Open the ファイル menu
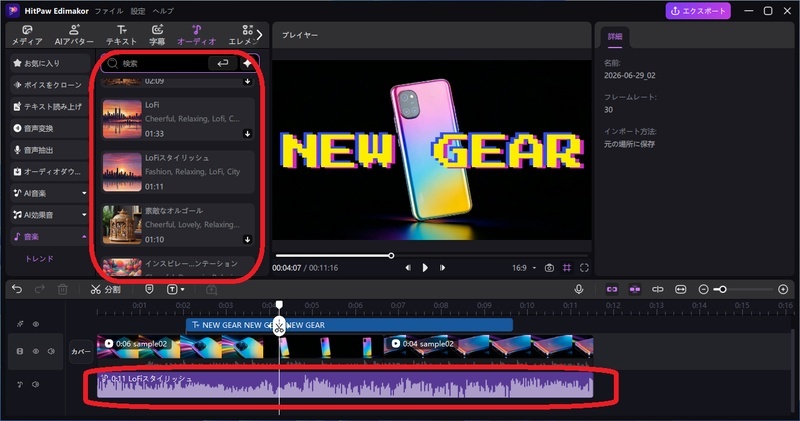800x421 pixels. tap(109, 11)
